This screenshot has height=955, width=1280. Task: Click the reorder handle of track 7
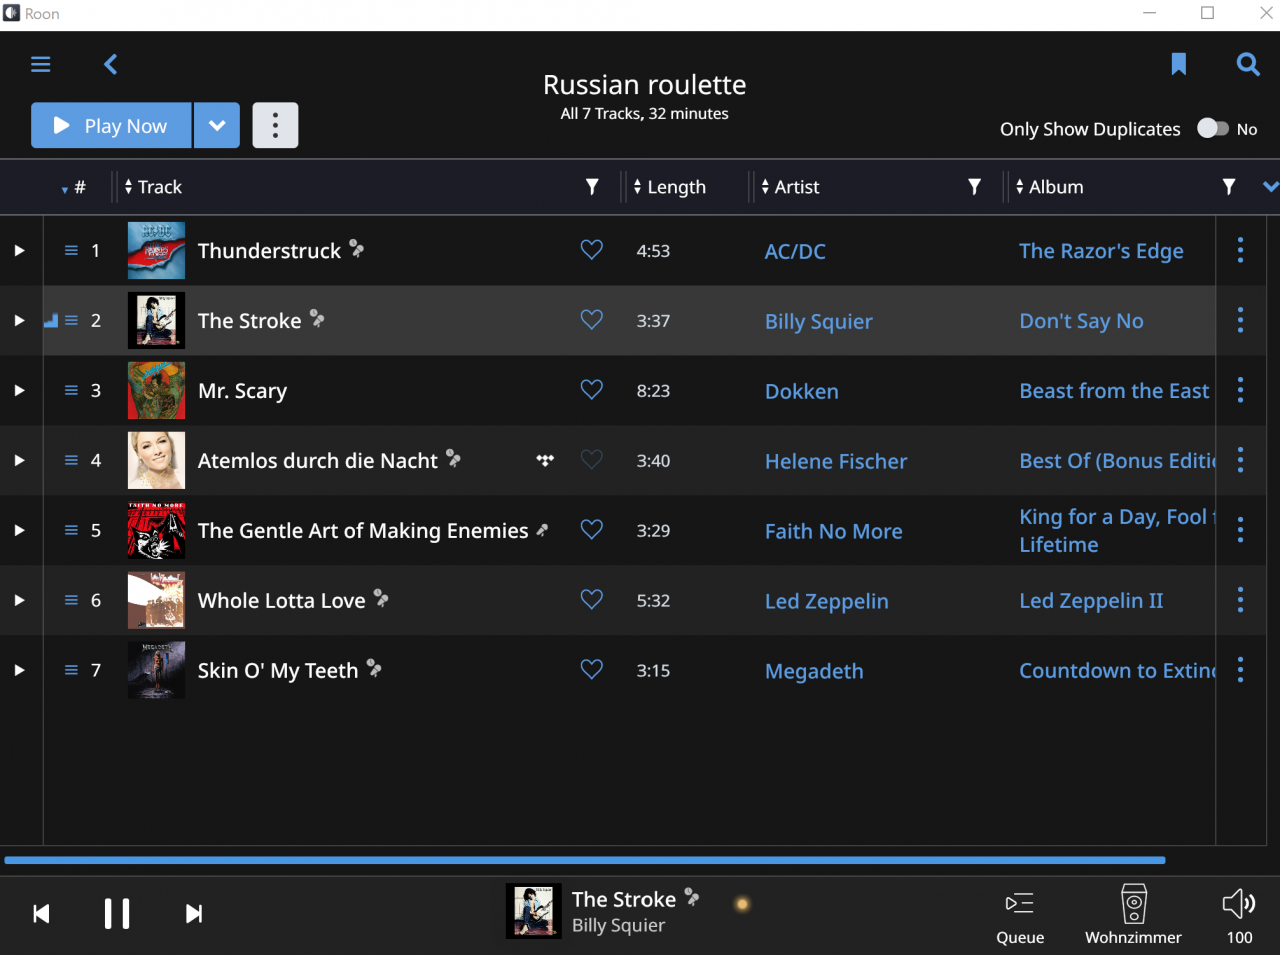click(x=71, y=670)
